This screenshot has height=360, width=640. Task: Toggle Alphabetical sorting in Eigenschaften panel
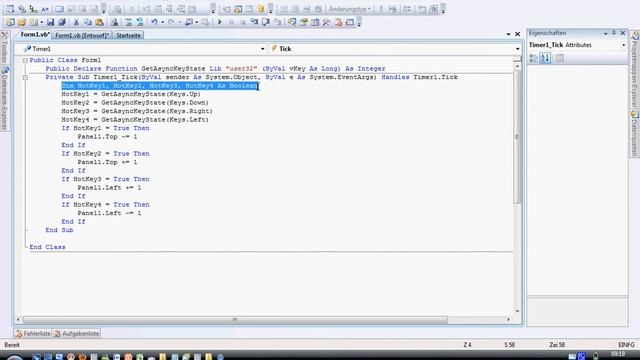point(545,58)
